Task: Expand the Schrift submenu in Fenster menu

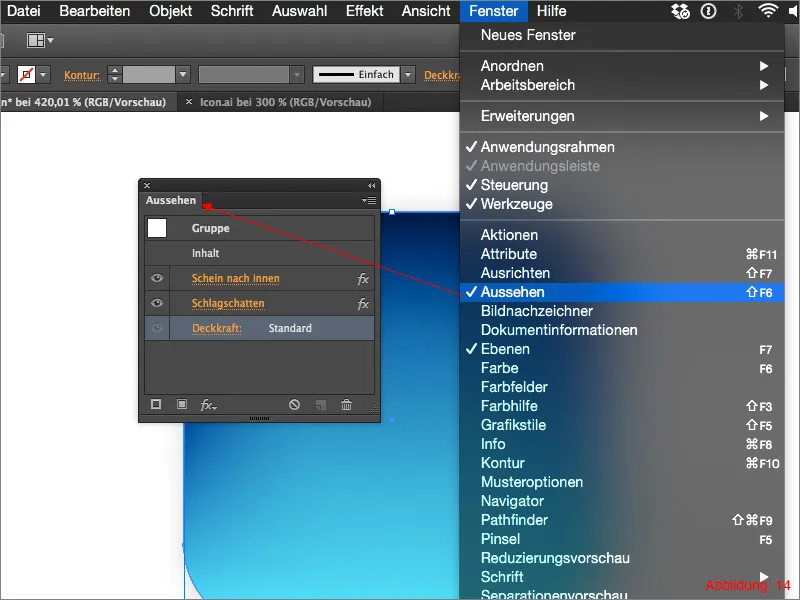Action: click(x=622, y=577)
